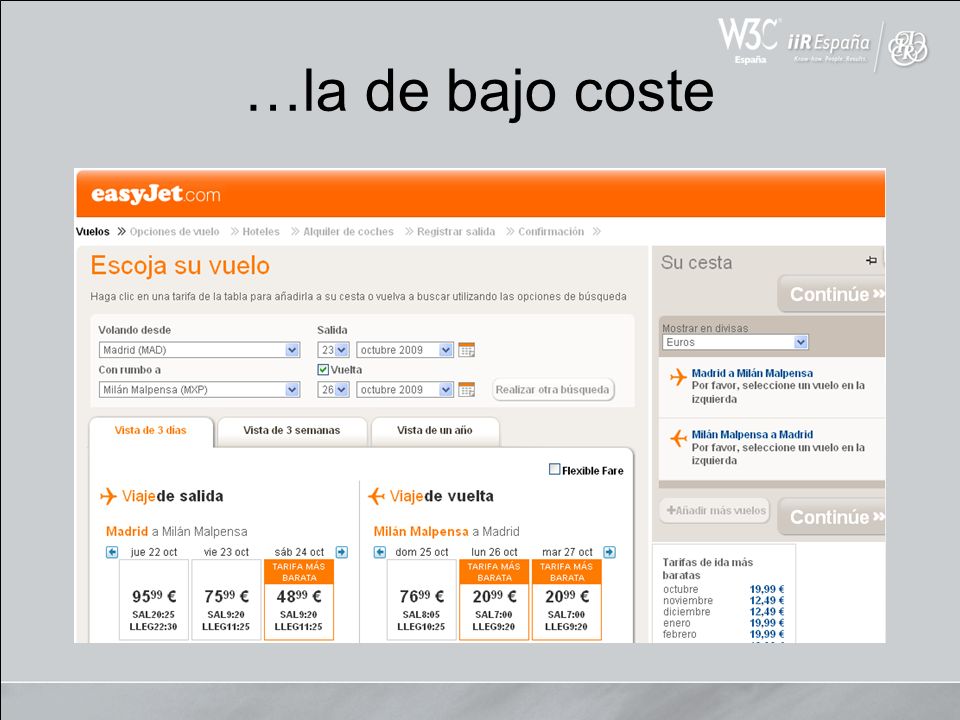The width and height of the screenshot is (960, 720).
Task: Select mar 27 oct fare 20,99 €
Action: [567, 600]
